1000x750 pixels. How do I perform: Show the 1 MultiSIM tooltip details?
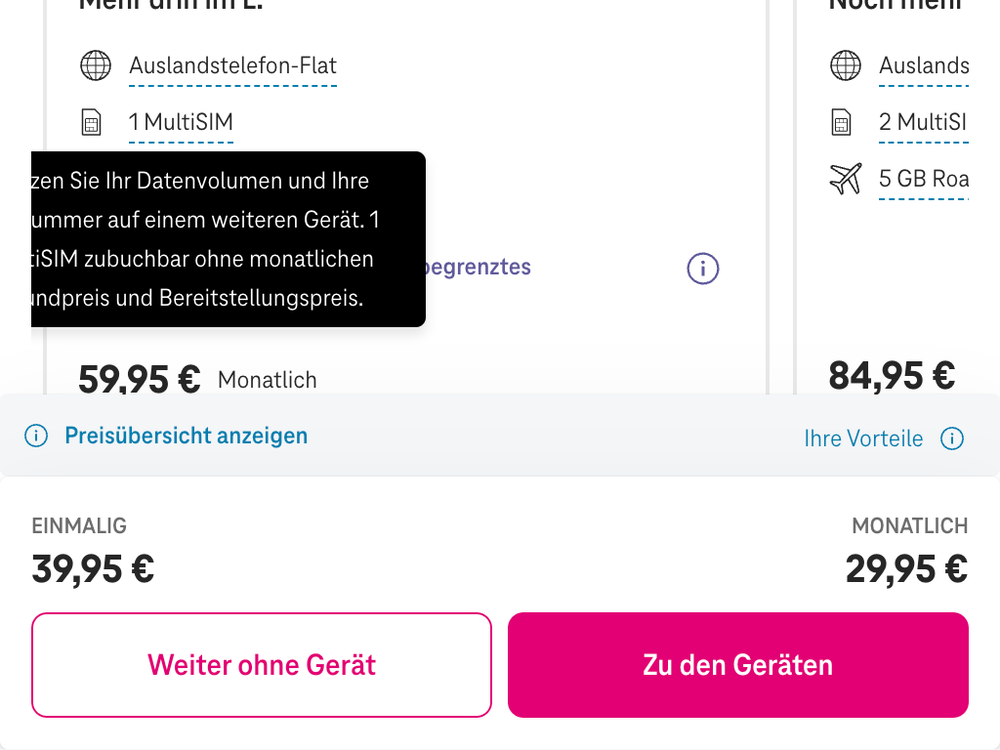pyautogui.click(x=181, y=122)
